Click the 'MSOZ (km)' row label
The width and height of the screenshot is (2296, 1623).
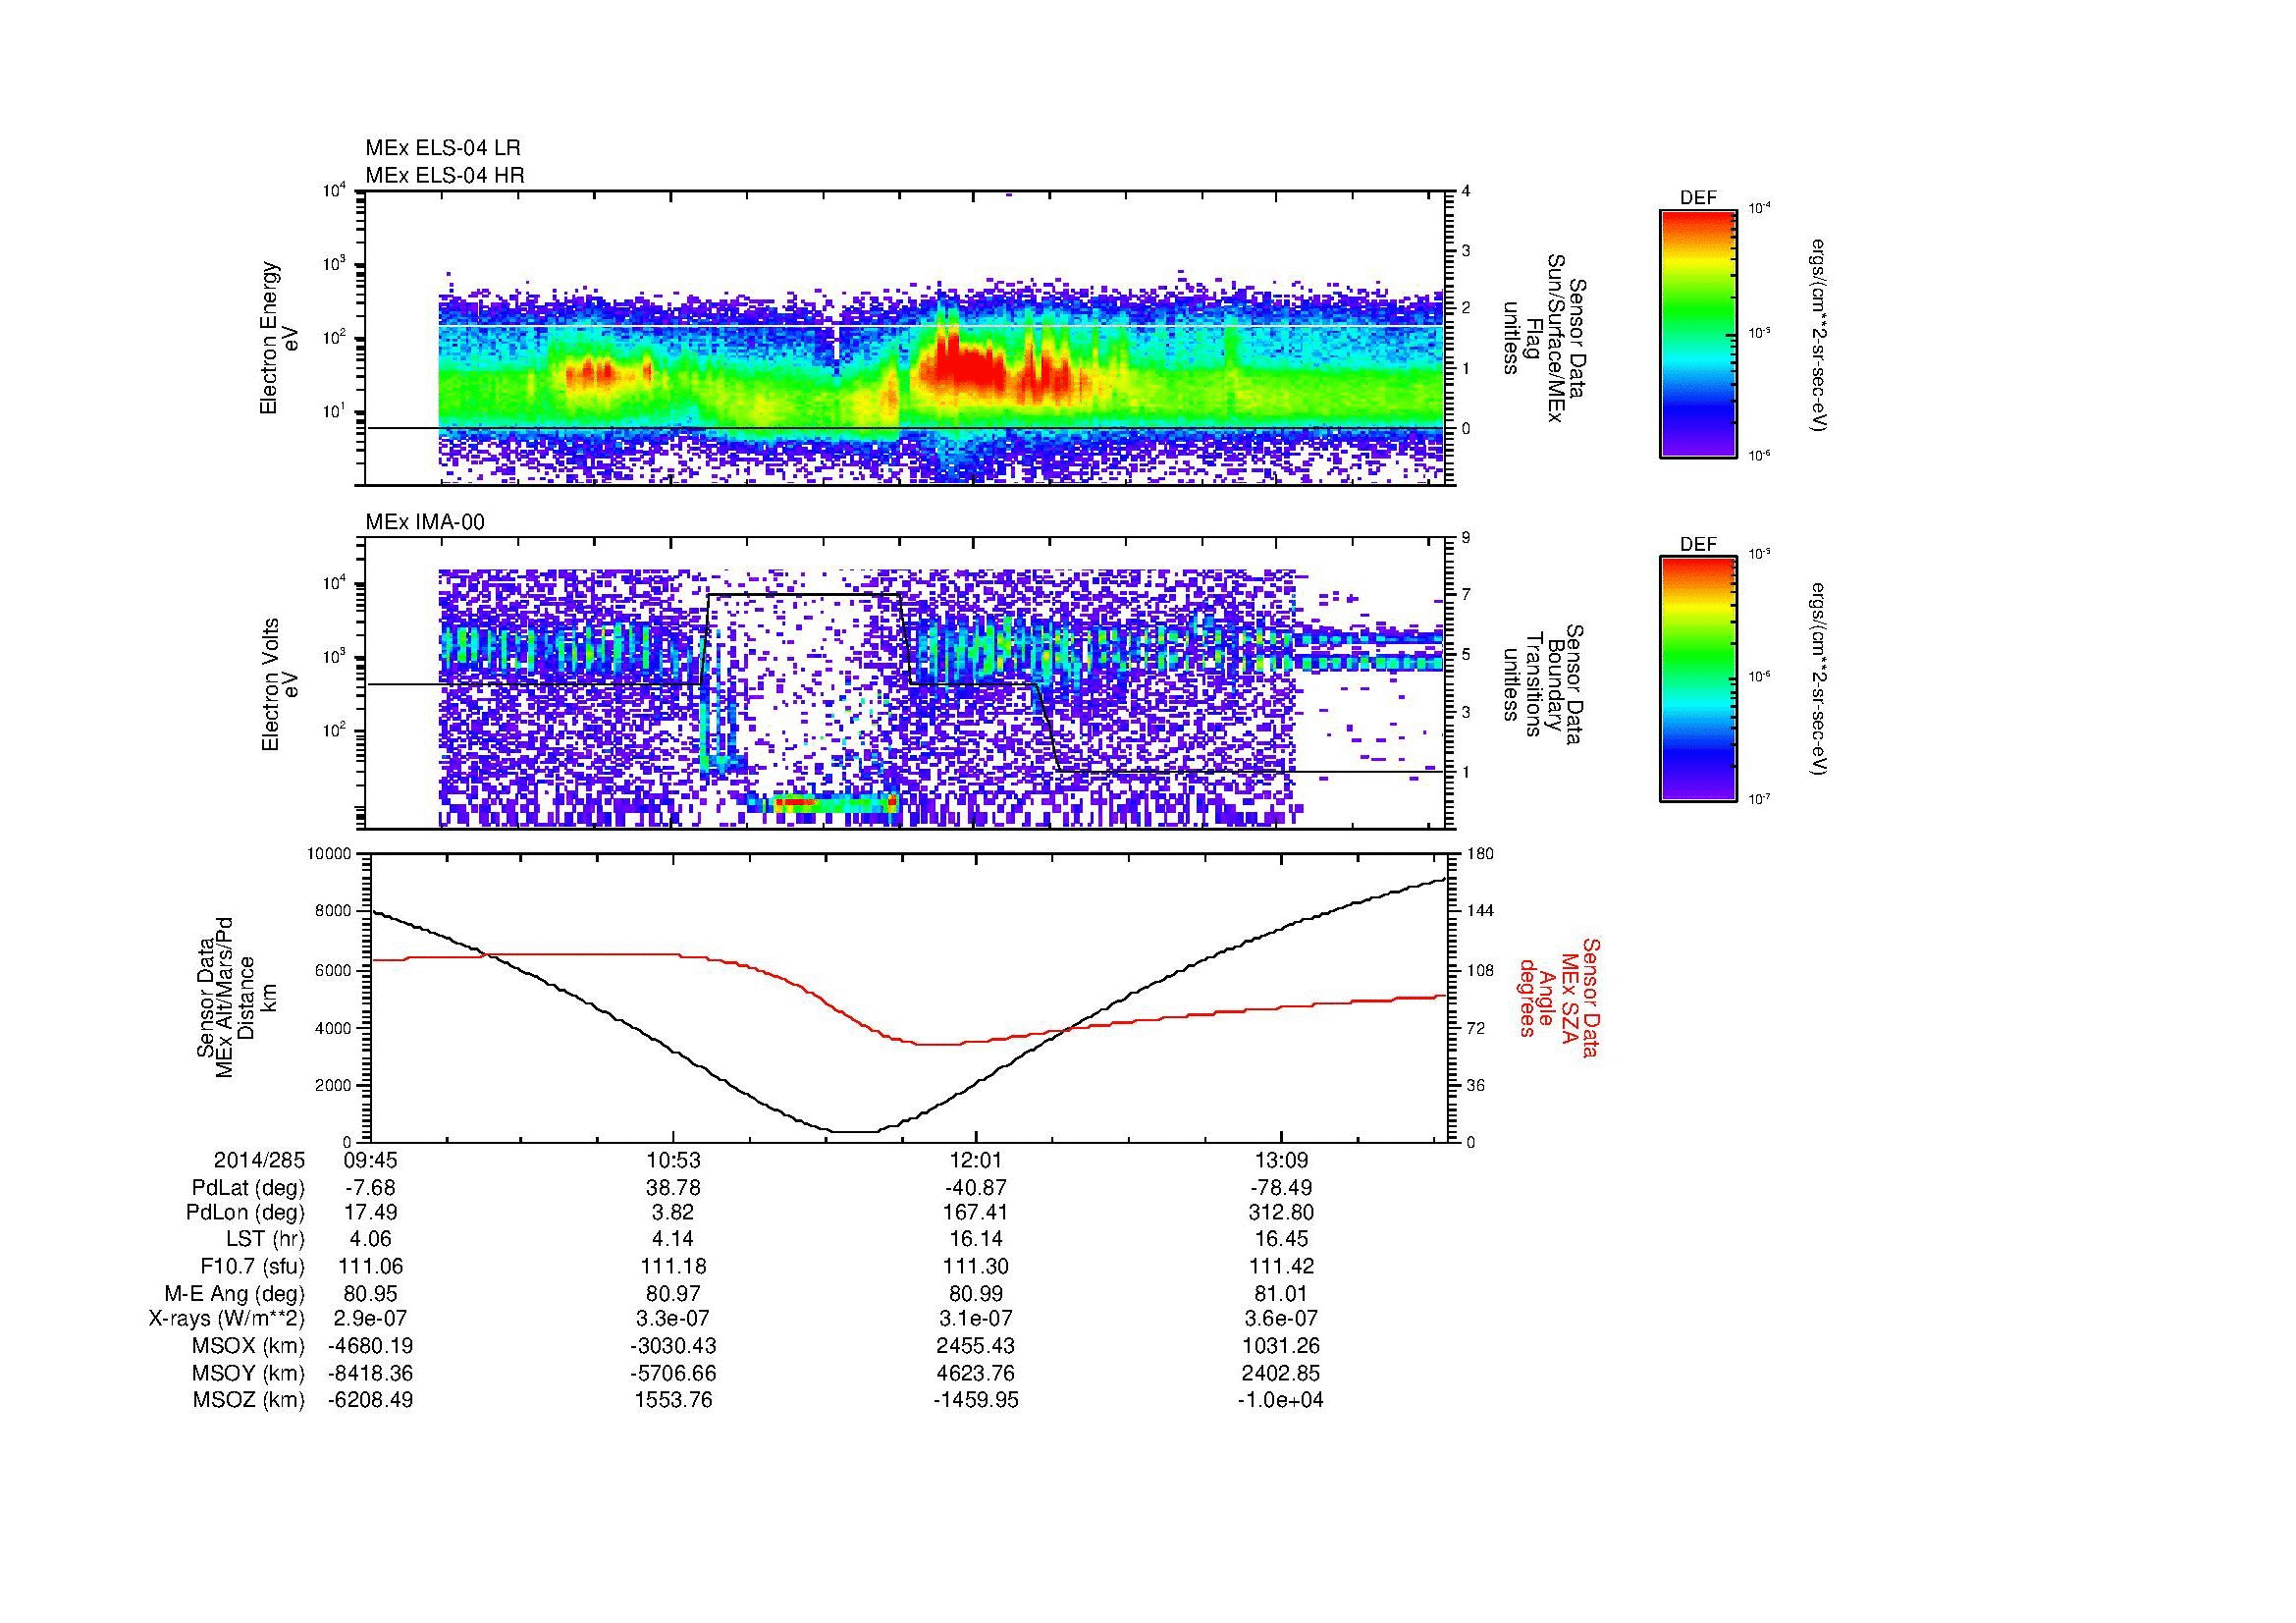point(248,1400)
